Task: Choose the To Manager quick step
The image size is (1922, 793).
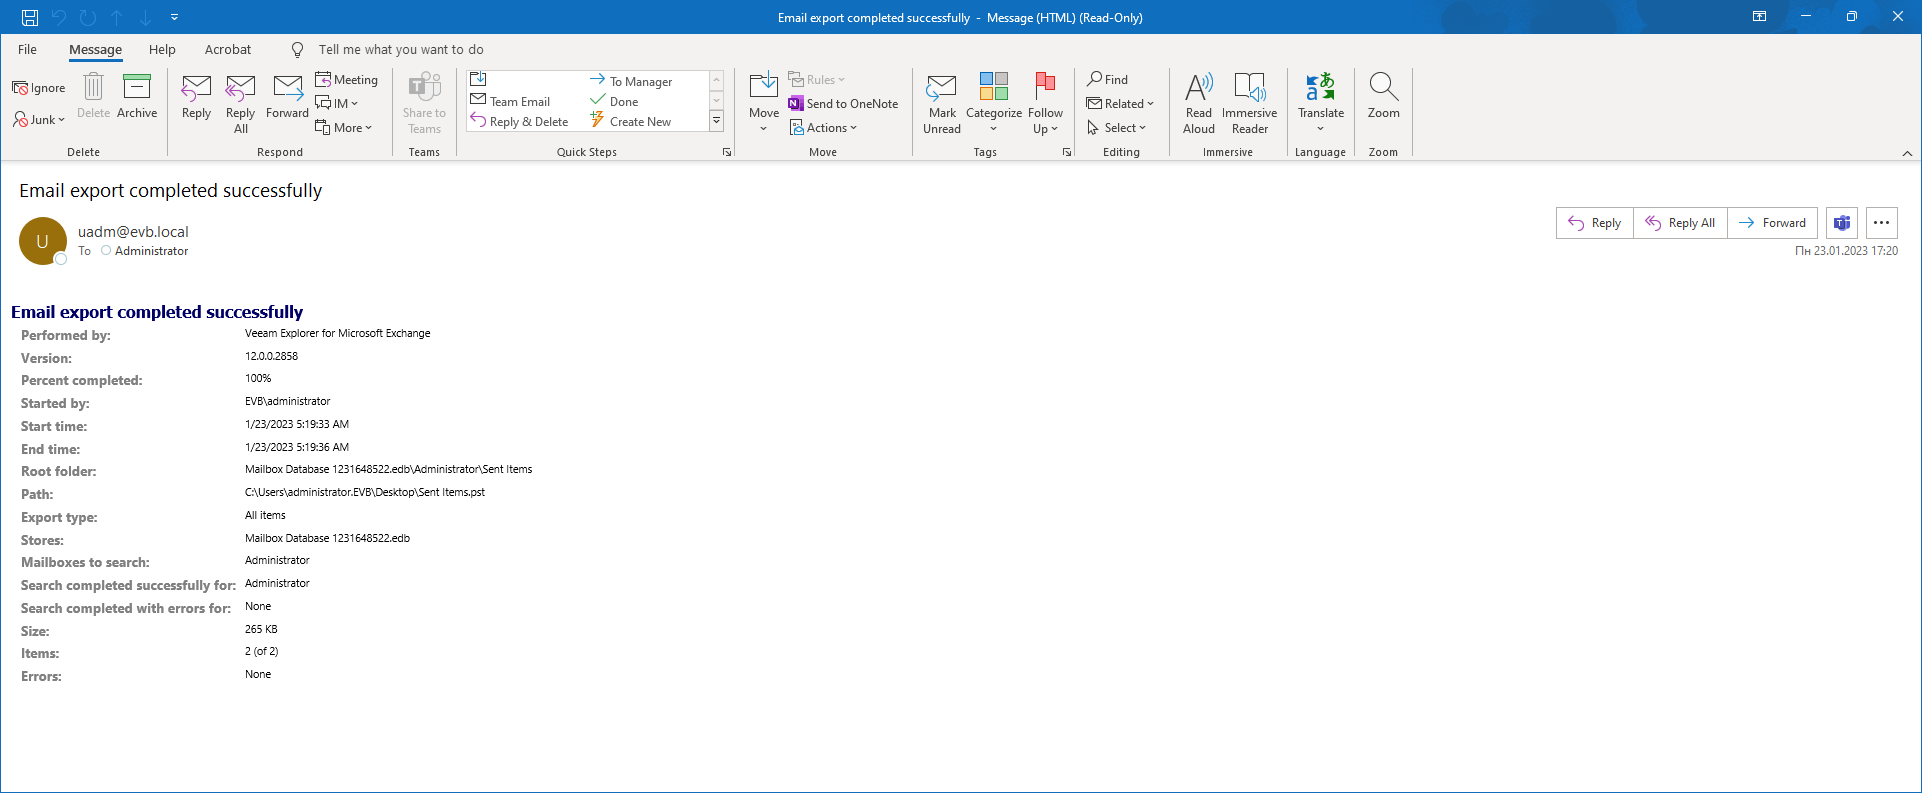Action: 632,81
